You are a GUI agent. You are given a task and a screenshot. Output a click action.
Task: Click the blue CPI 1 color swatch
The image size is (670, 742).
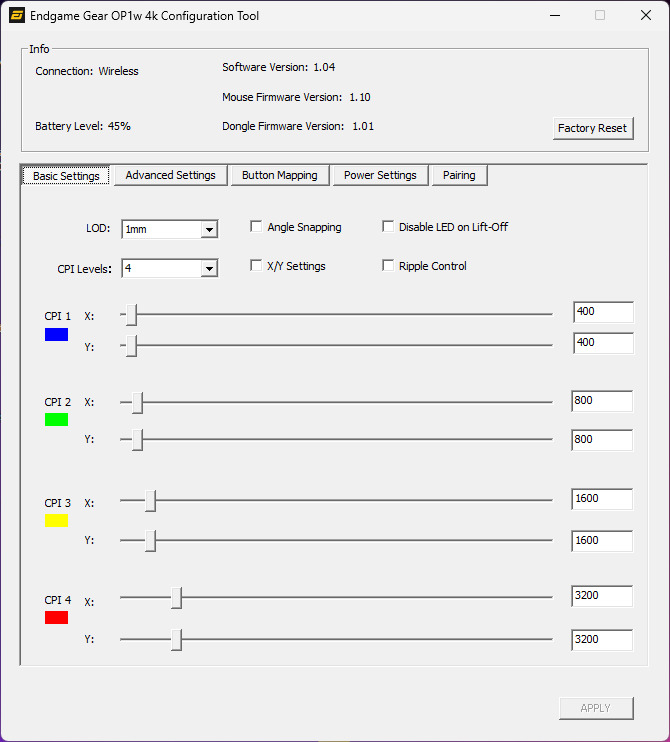tap(56, 335)
